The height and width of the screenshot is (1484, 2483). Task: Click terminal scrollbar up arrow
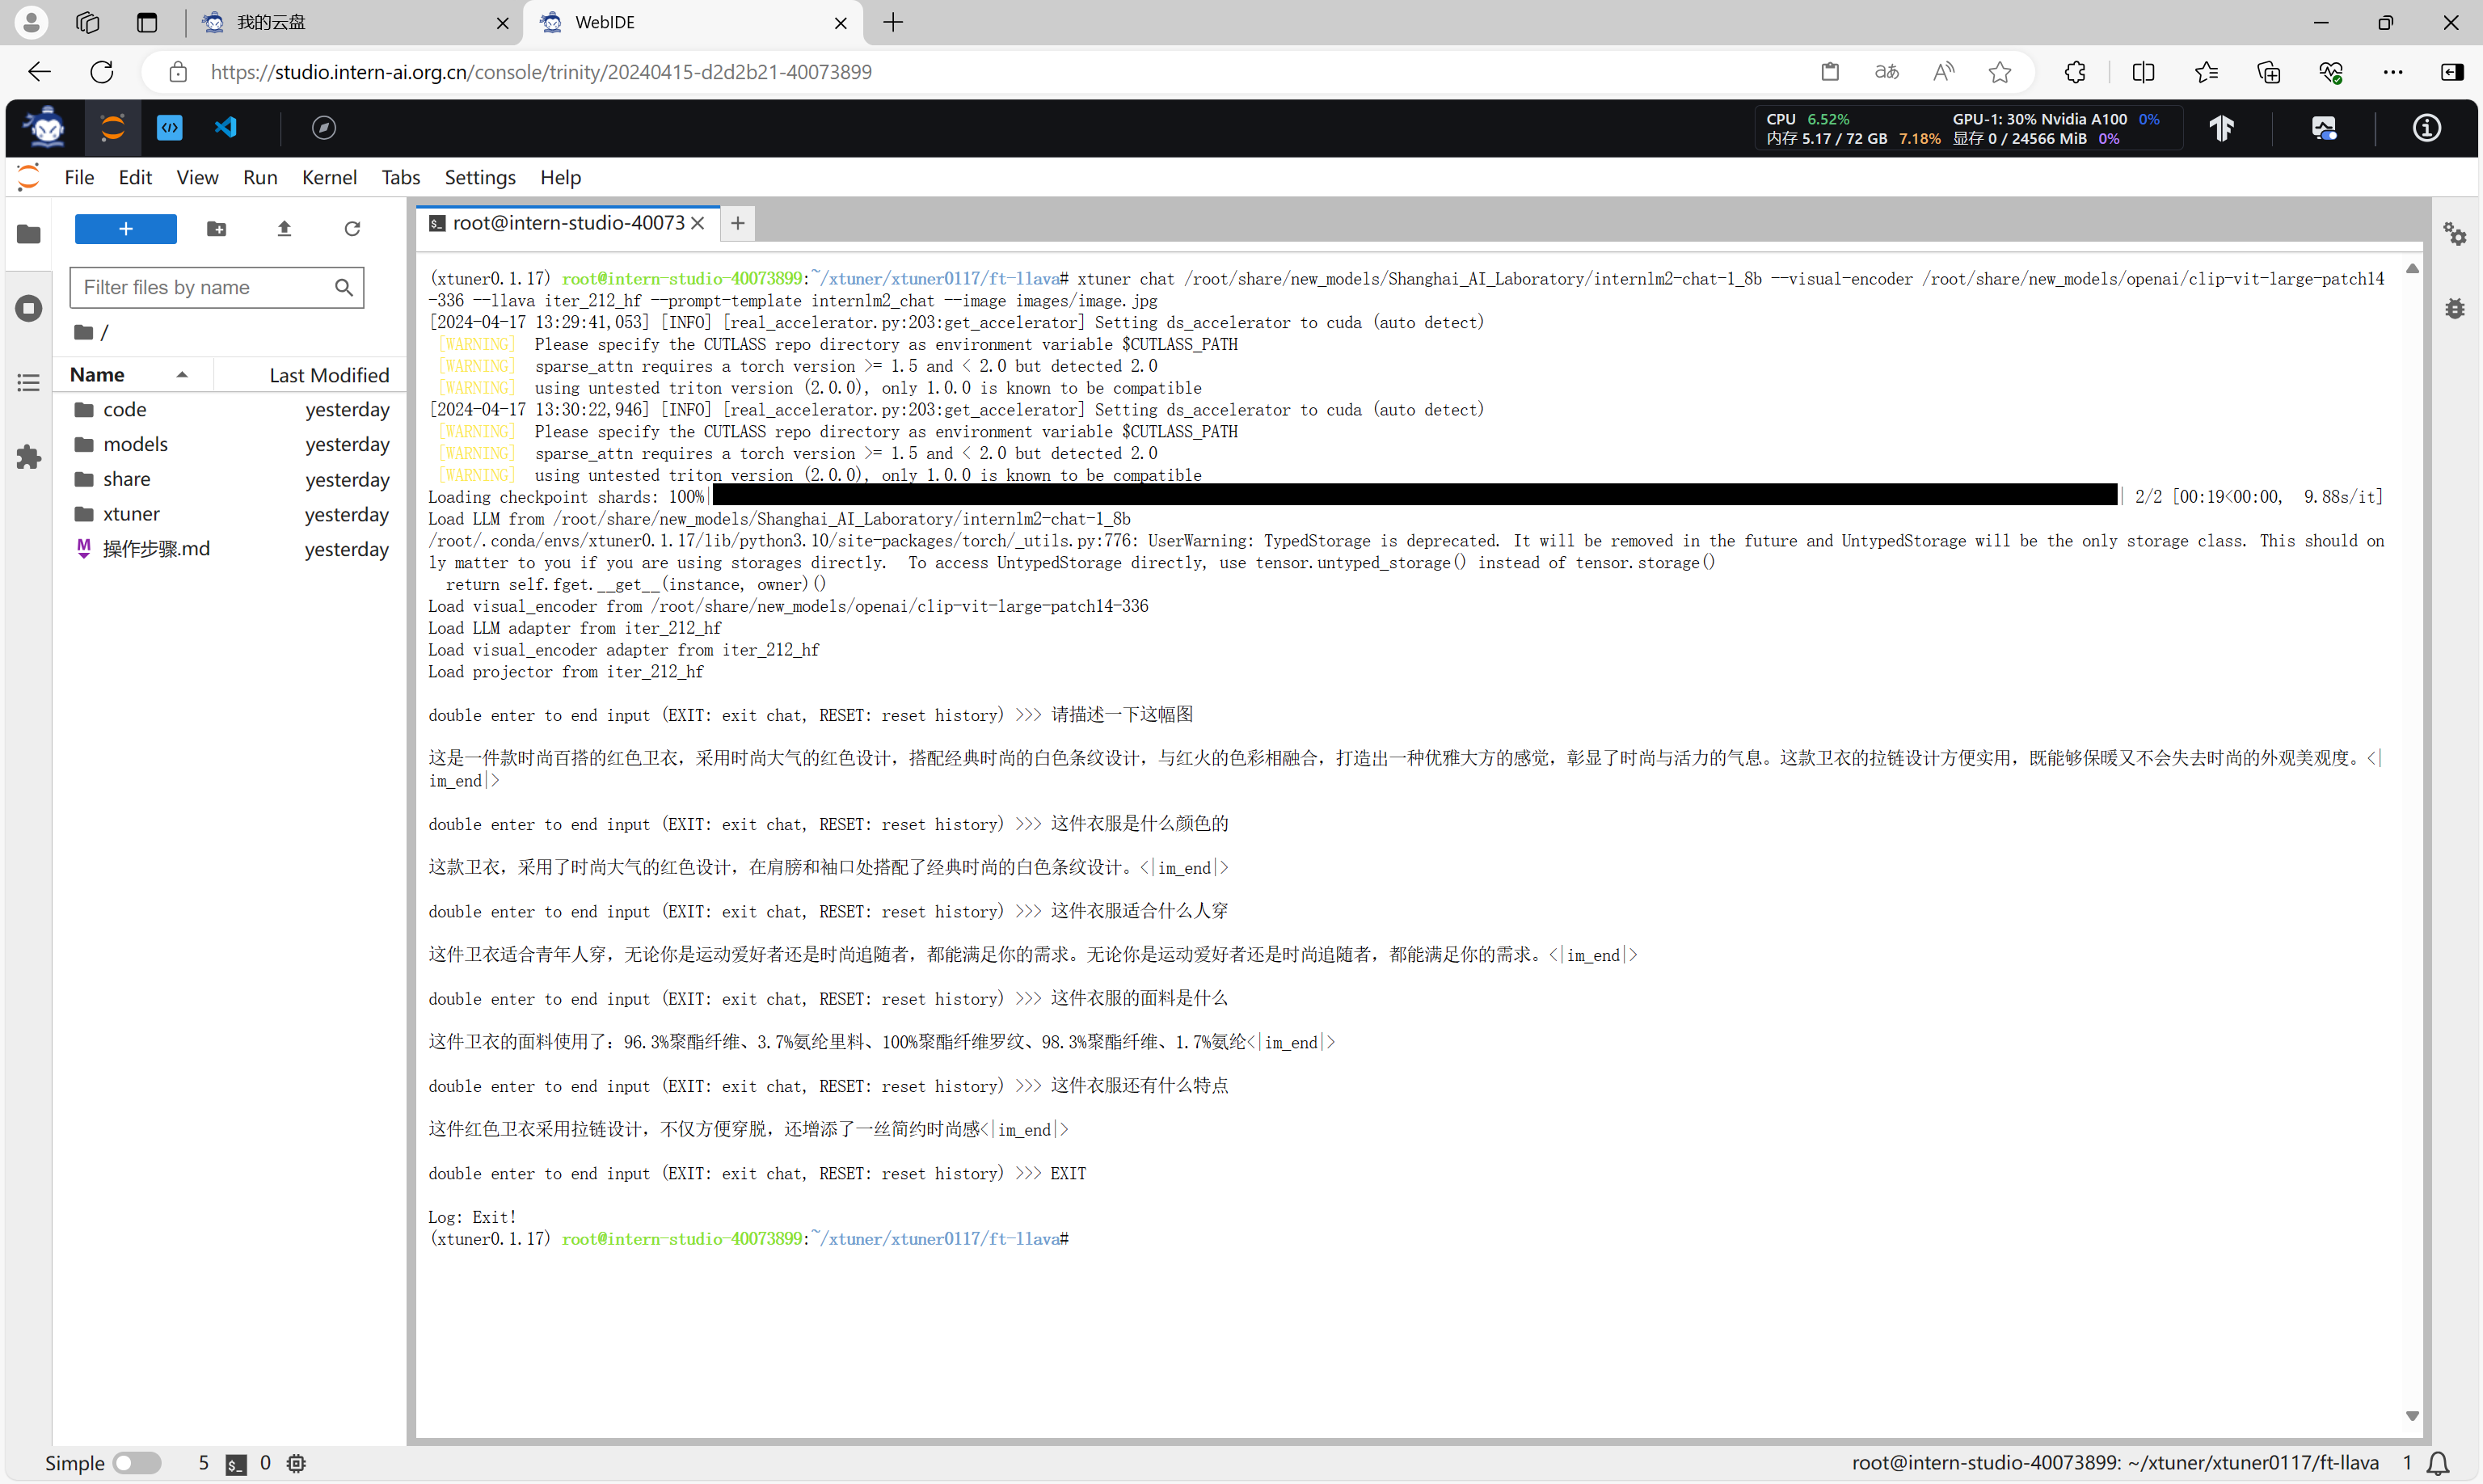tap(2411, 268)
